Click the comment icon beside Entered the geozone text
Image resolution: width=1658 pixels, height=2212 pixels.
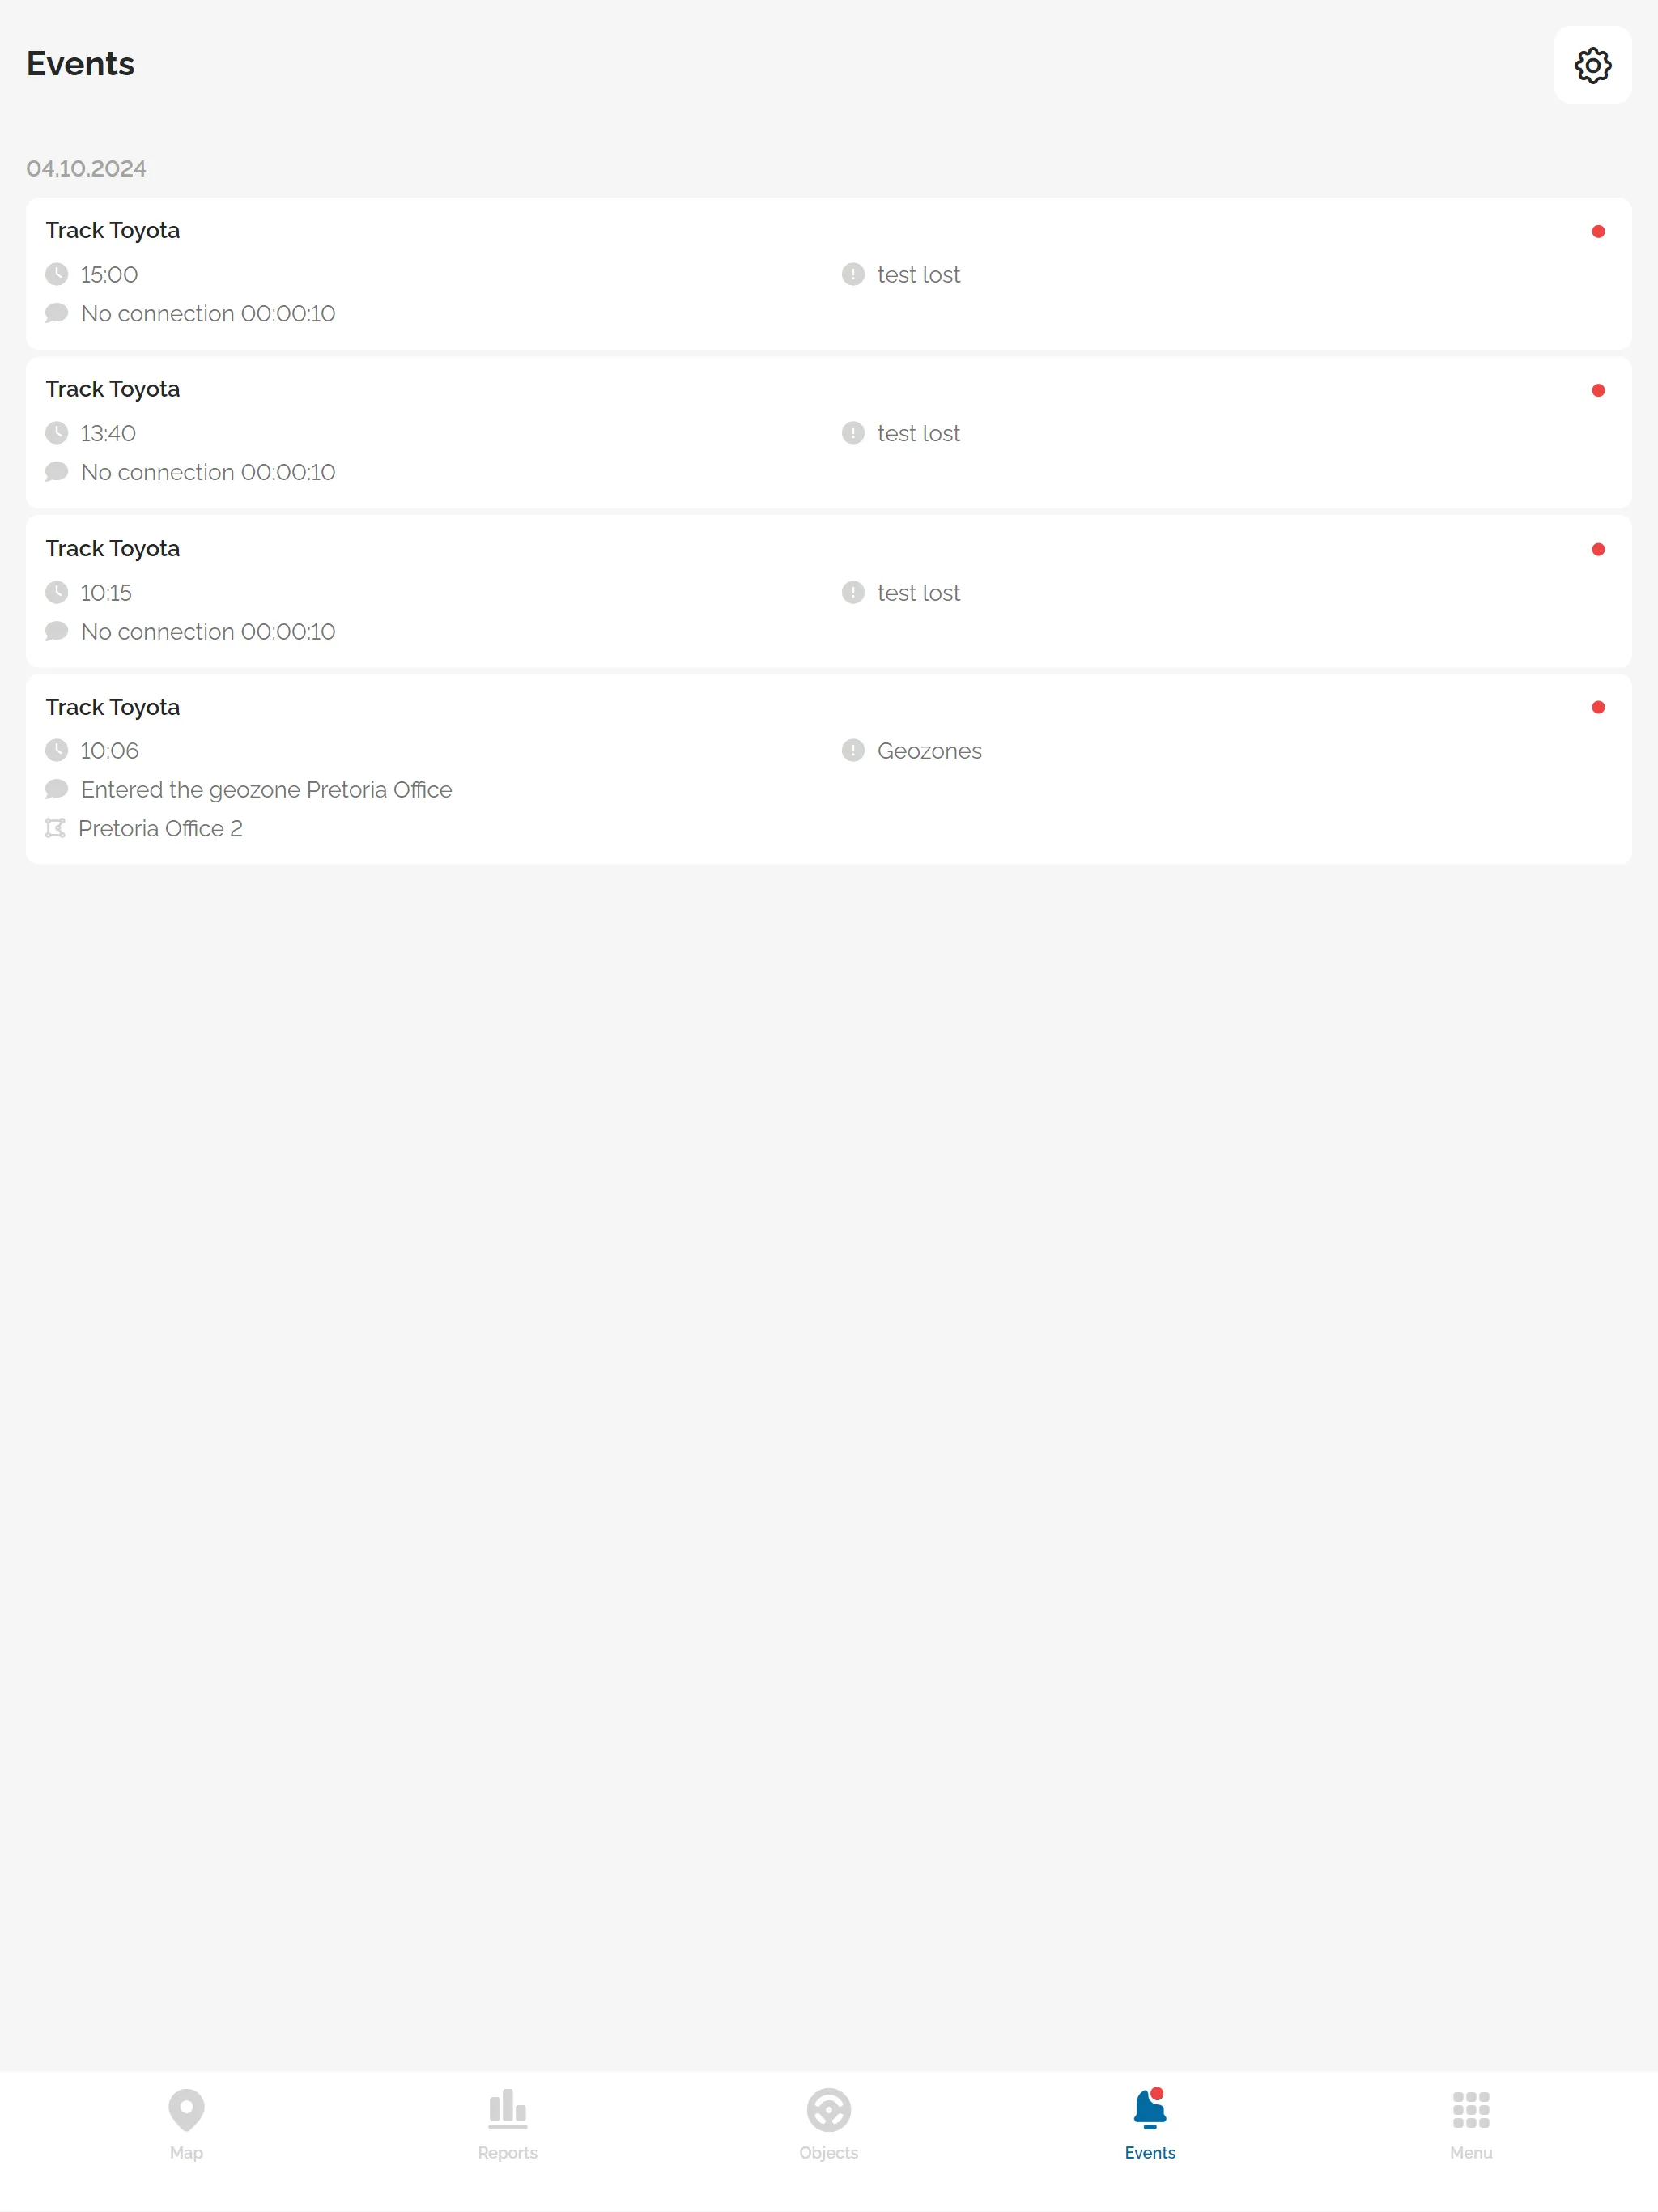point(57,789)
